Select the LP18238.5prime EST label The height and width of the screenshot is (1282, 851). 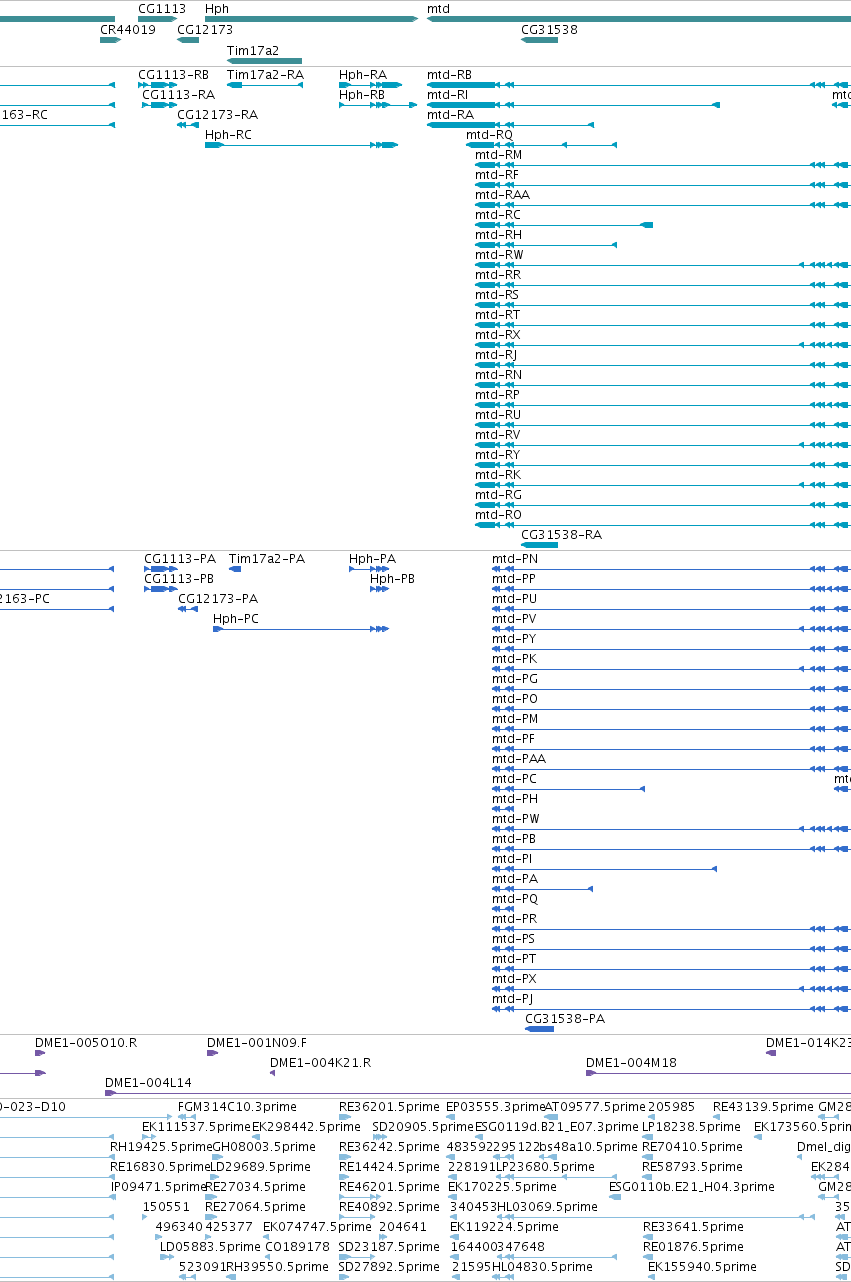coord(692,1127)
